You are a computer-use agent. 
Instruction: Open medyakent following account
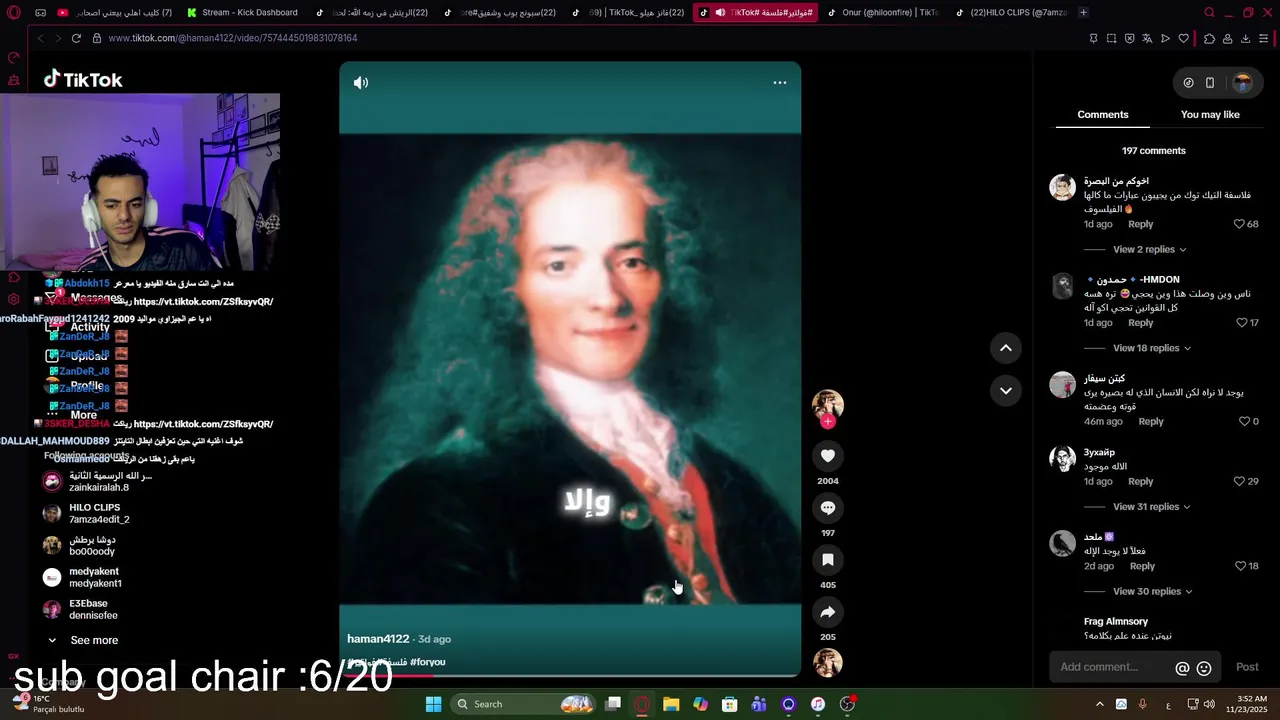point(82,578)
